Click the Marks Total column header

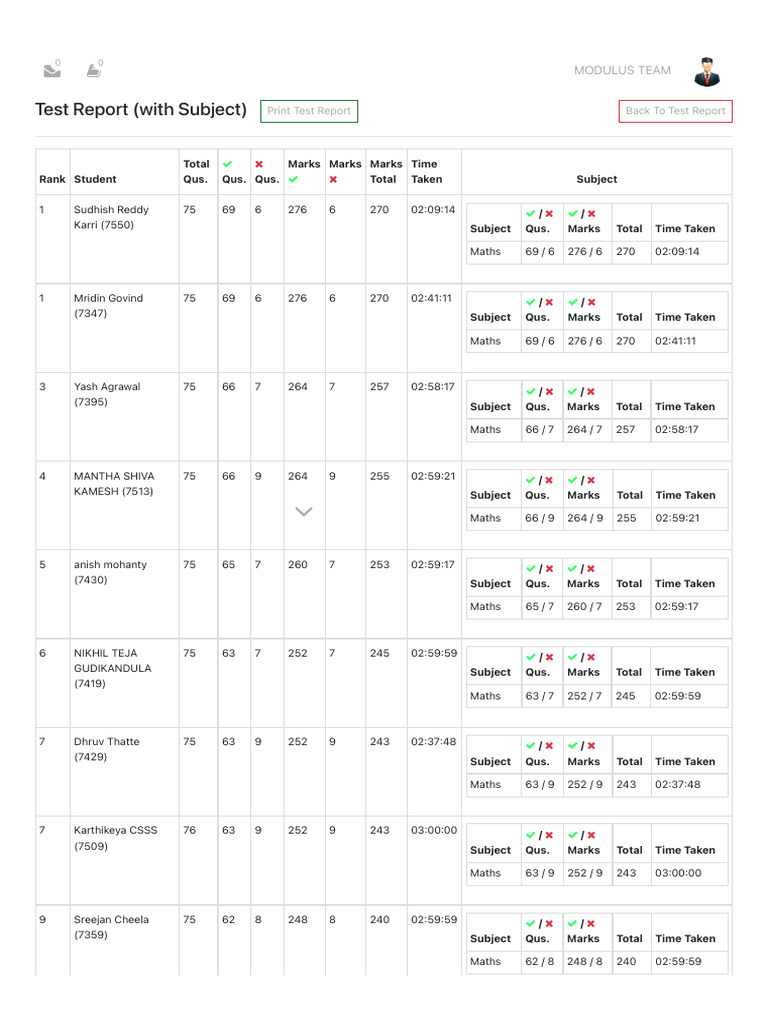[x=386, y=172]
